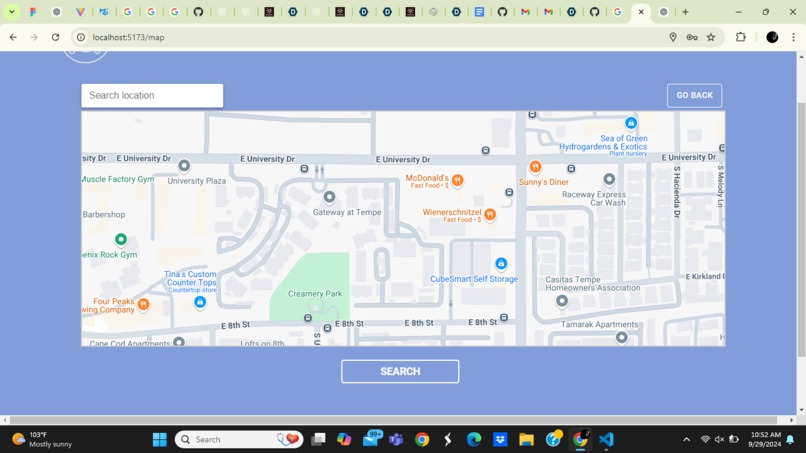Bookmark this page with the star

pyautogui.click(x=711, y=37)
